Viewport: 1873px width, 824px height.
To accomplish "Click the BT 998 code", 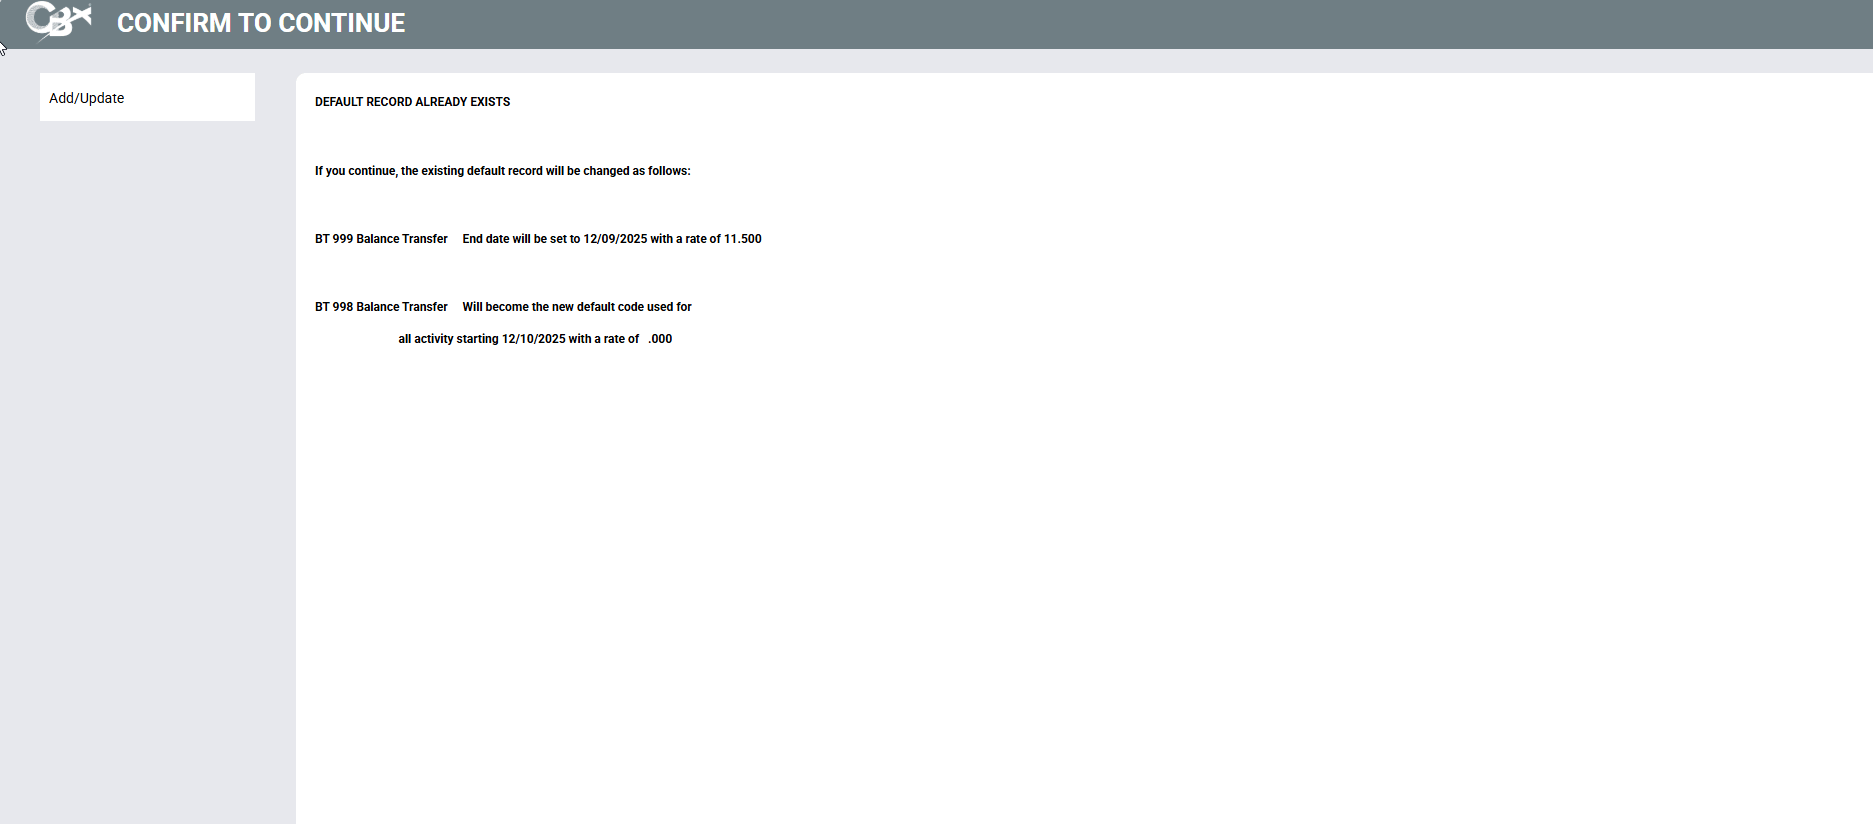I will pyautogui.click(x=334, y=307).
